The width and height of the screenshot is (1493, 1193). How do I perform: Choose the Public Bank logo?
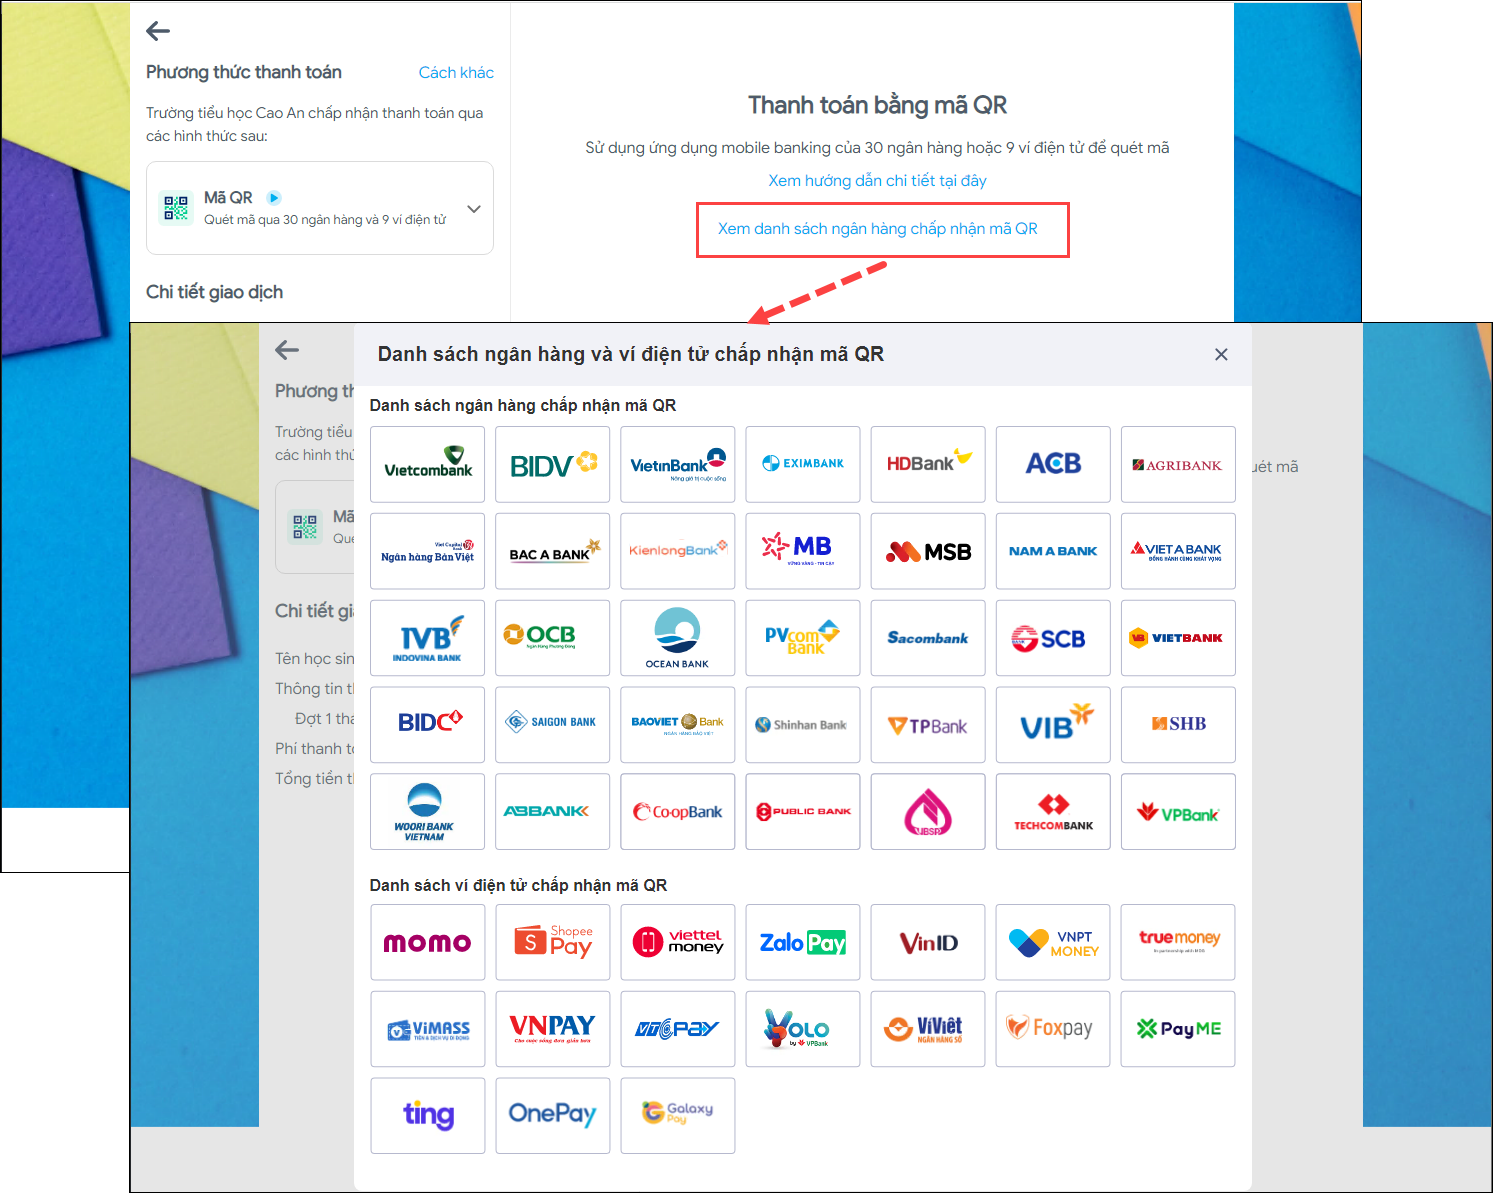pos(803,811)
